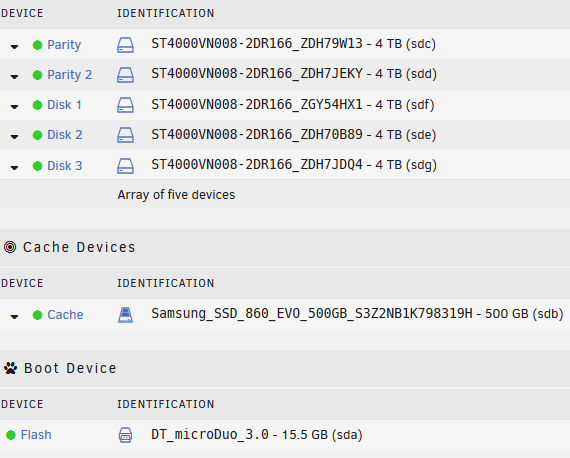The image size is (570, 458).
Task: Click the green status dot for Parity
Action: 37,45
